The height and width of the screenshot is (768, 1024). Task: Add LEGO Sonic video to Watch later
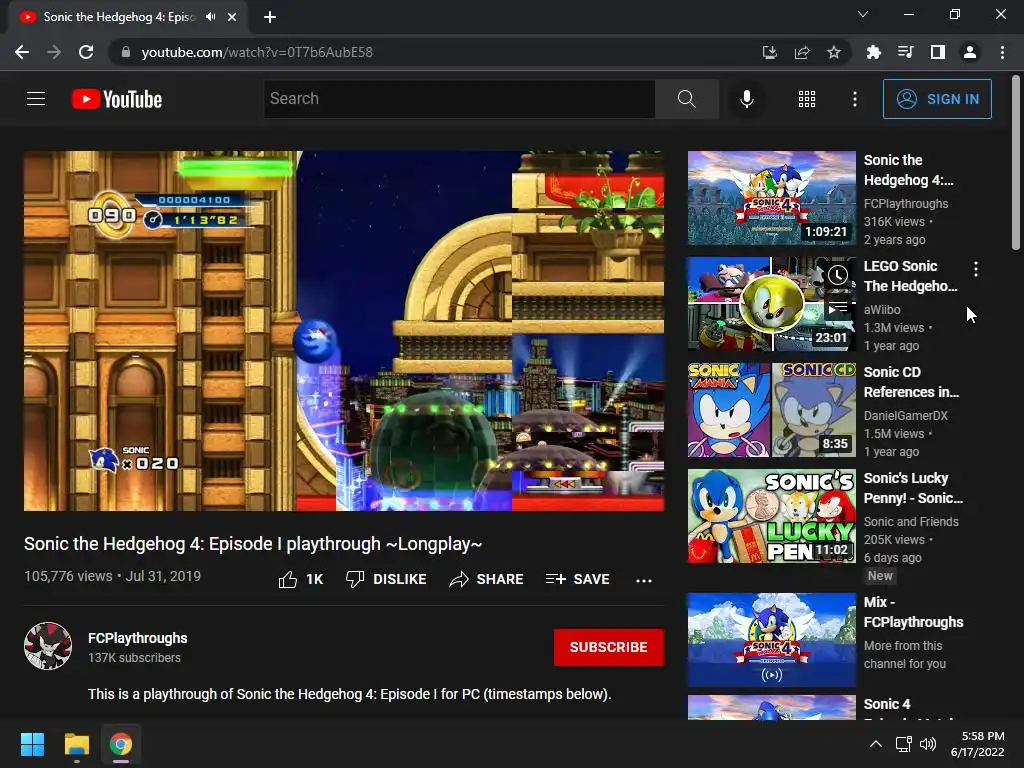coord(838,275)
